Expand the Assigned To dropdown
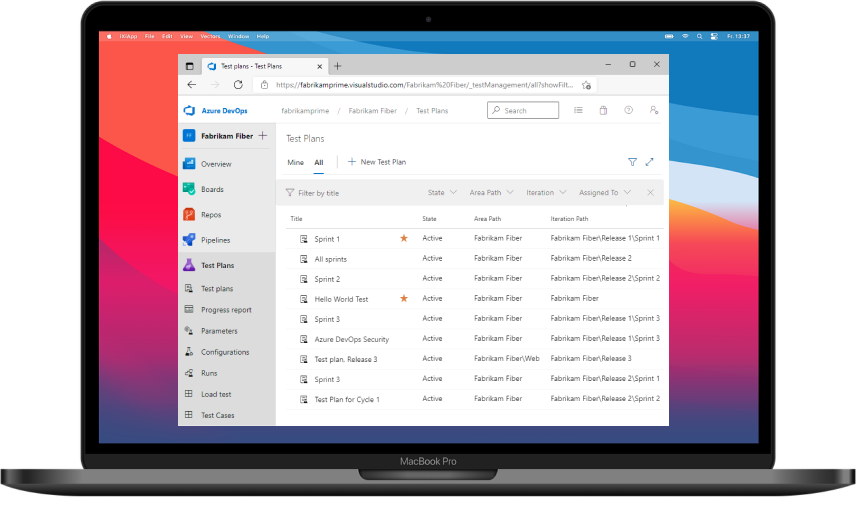 605,192
